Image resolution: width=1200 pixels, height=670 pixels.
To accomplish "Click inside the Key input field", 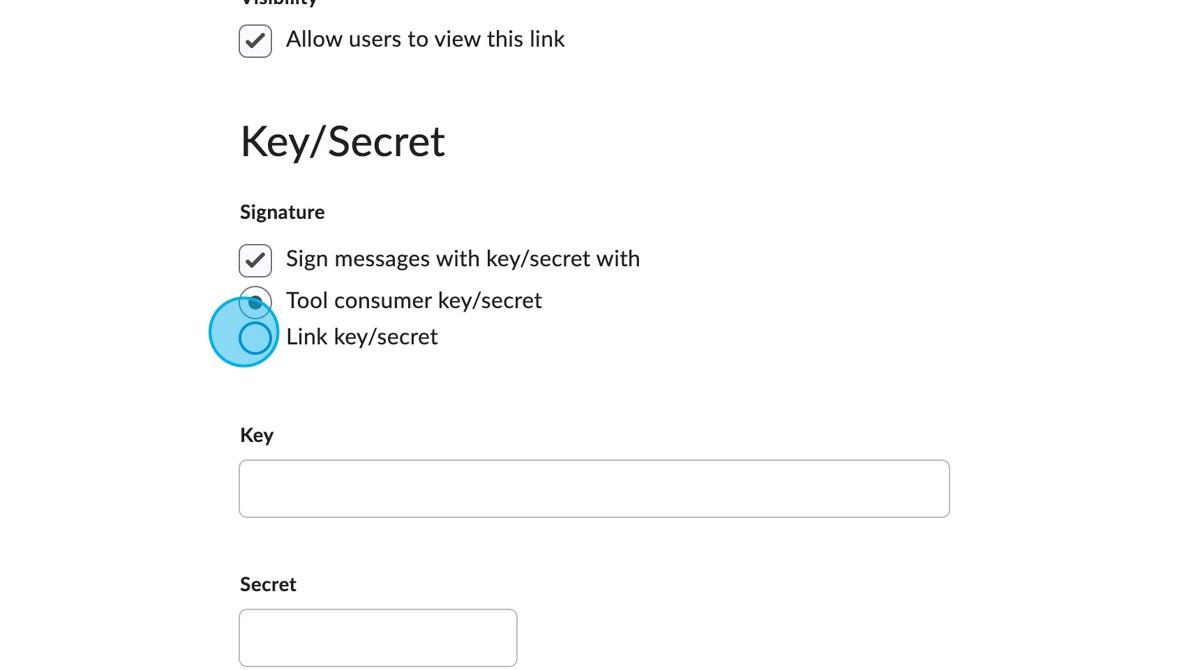I will click(594, 488).
